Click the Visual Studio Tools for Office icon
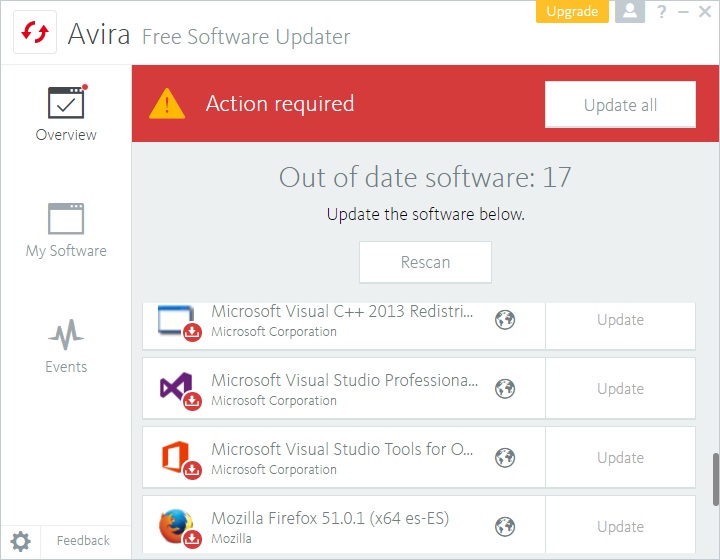This screenshot has width=720, height=560. [x=180, y=459]
